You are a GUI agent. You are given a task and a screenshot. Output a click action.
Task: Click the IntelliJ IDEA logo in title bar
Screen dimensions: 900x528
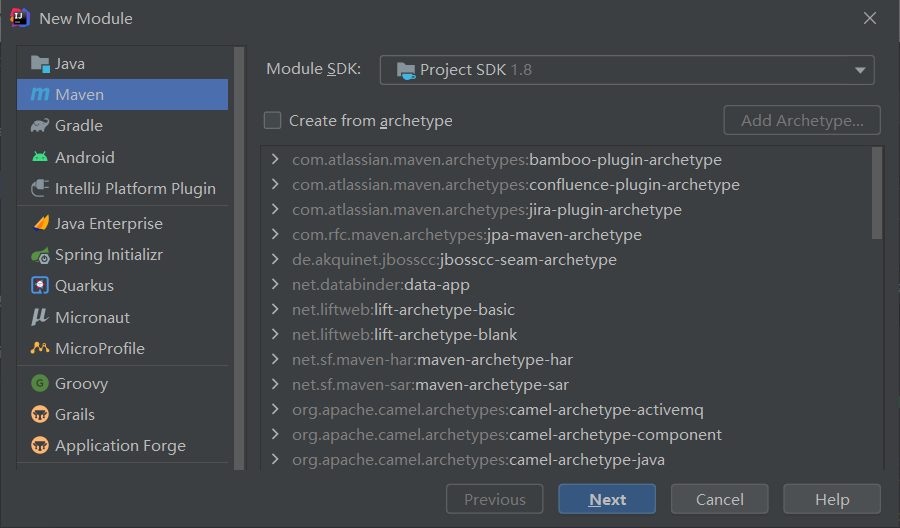point(20,18)
